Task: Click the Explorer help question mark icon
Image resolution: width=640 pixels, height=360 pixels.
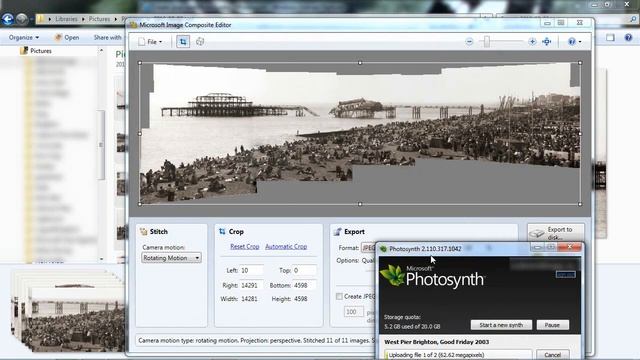Action: 628,38
